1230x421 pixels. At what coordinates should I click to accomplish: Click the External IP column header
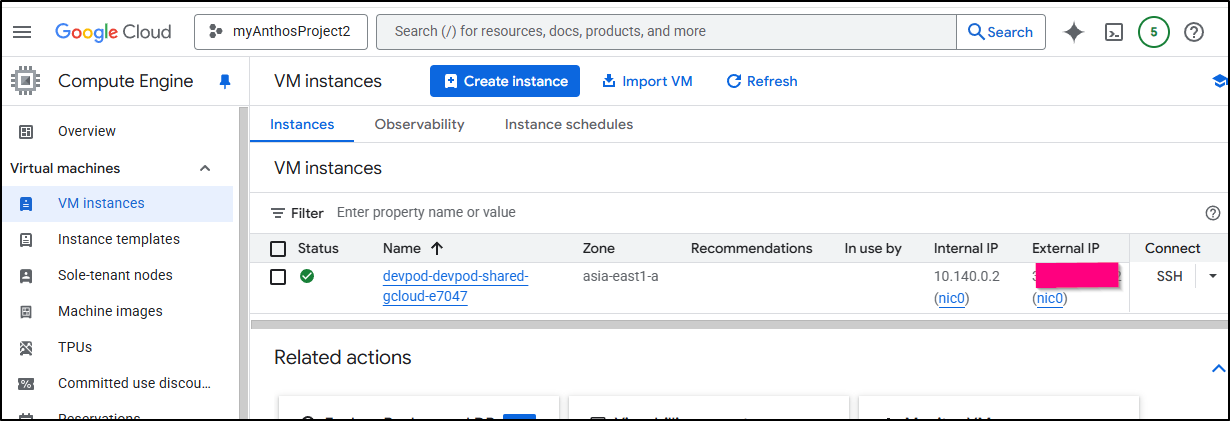tap(1066, 248)
